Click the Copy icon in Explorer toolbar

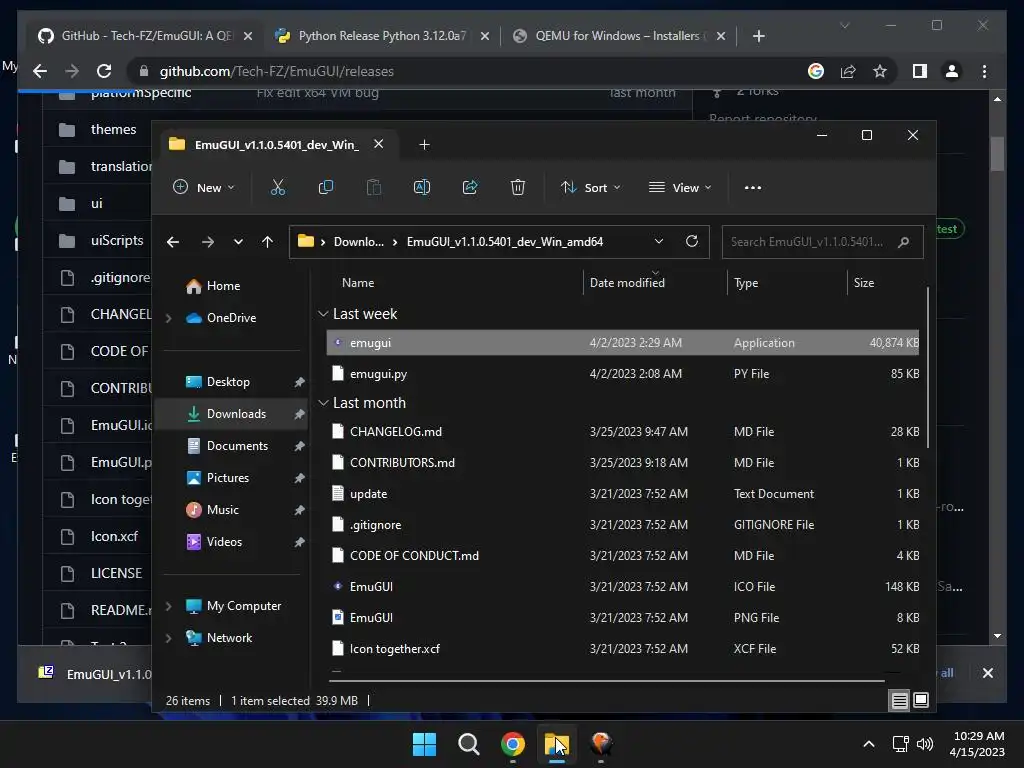[x=325, y=187]
